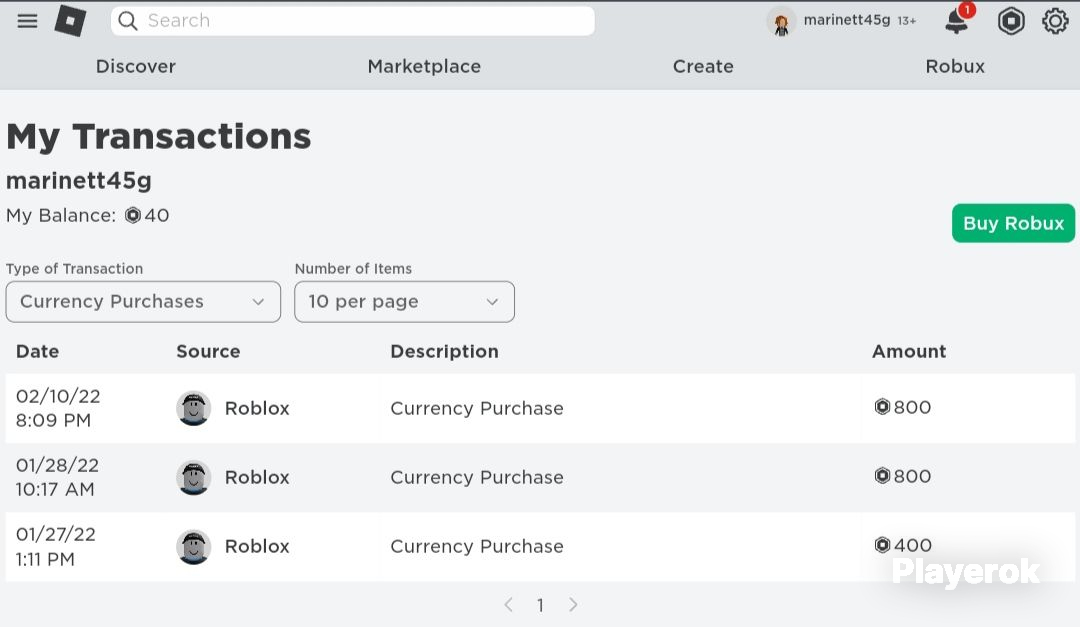Screen dimensions: 1080x627
Task: Expand the Number of Items dropdown
Action: [404, 302]
